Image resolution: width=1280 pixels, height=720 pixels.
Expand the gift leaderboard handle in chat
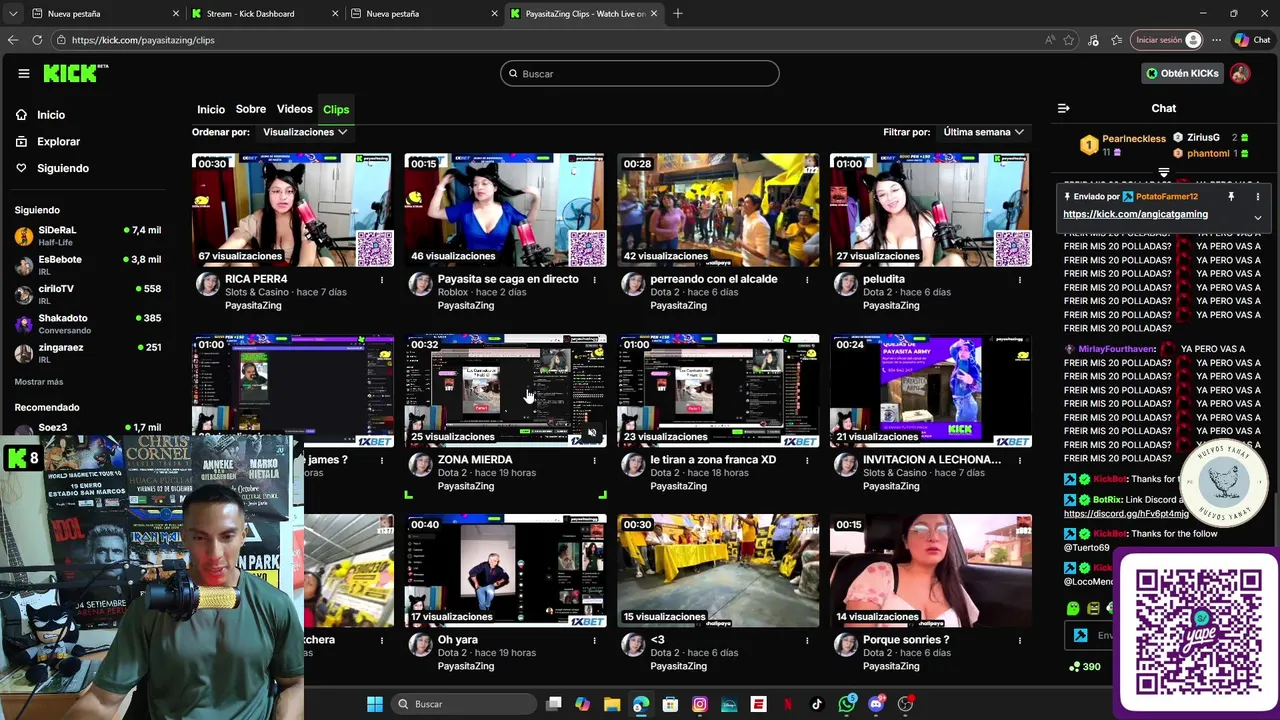coord(1163,173)
